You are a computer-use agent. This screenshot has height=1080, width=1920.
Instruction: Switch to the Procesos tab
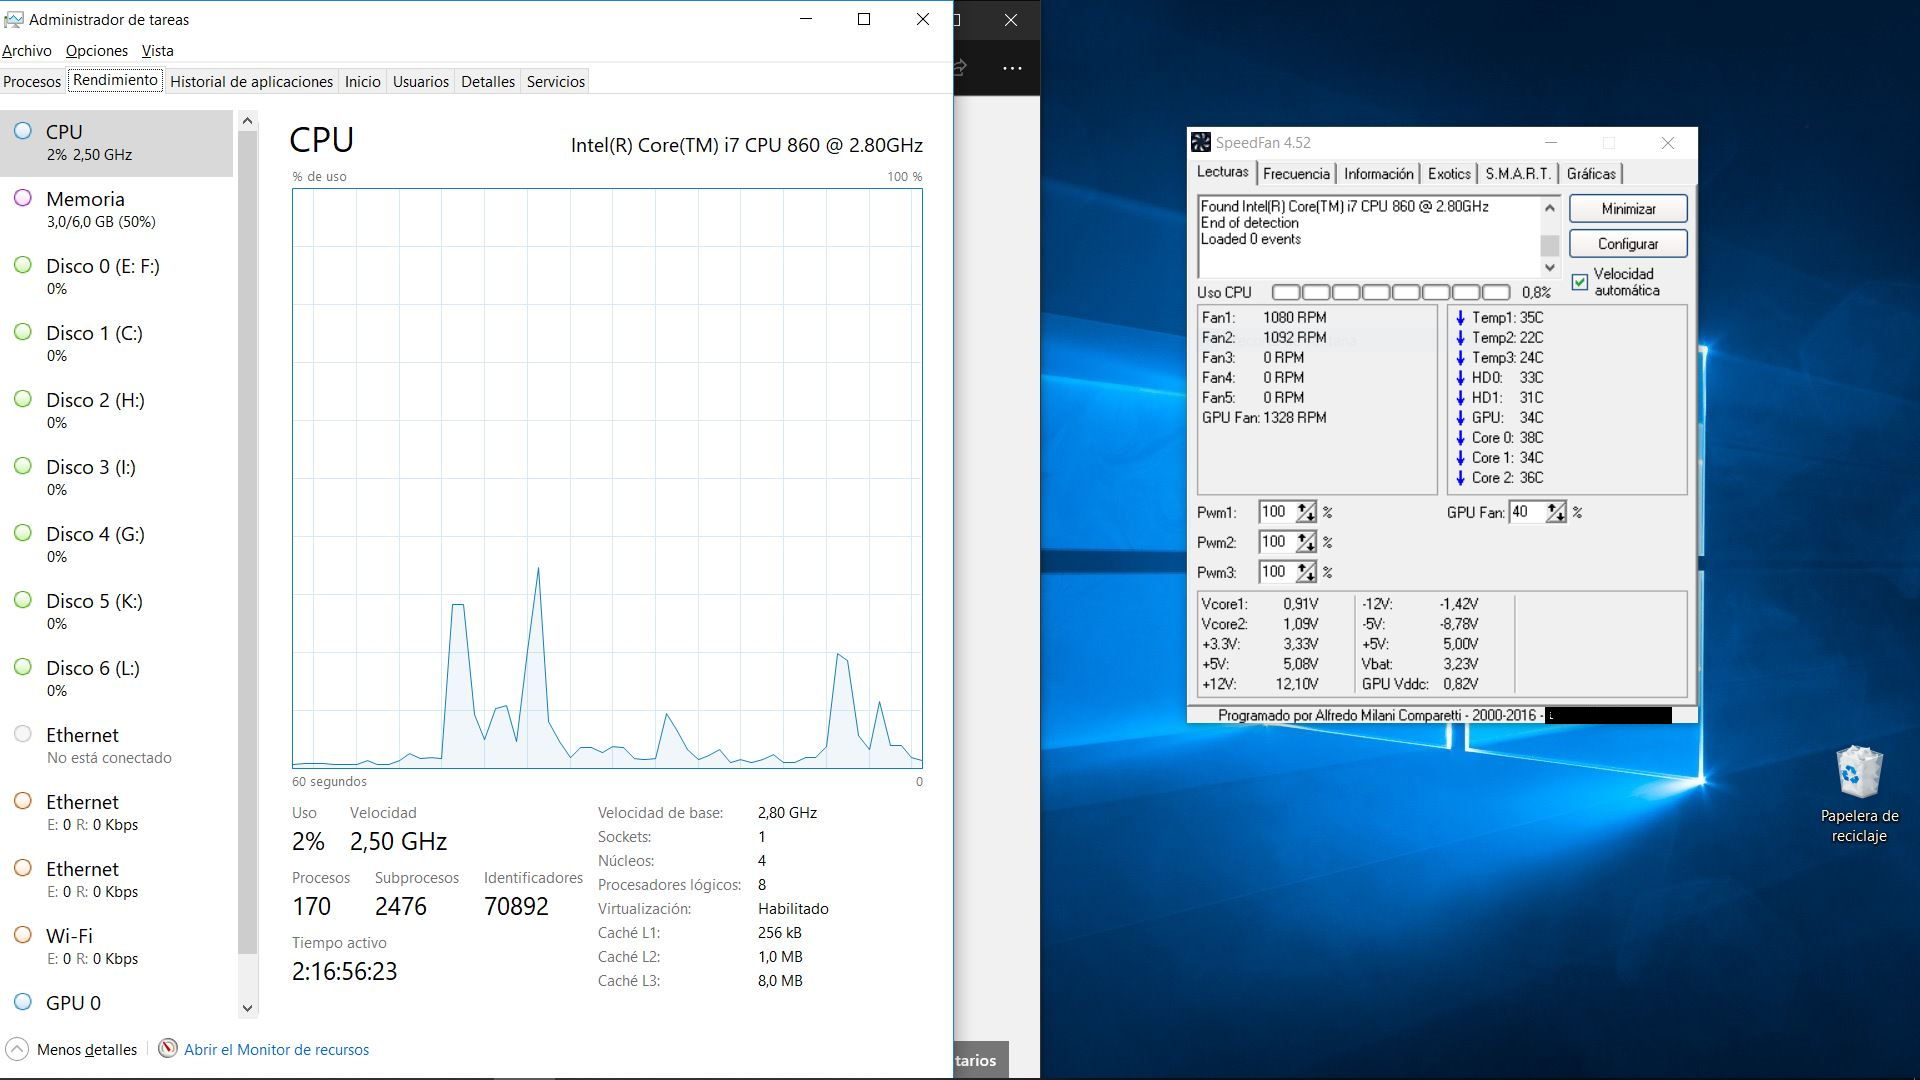point(32,81)
